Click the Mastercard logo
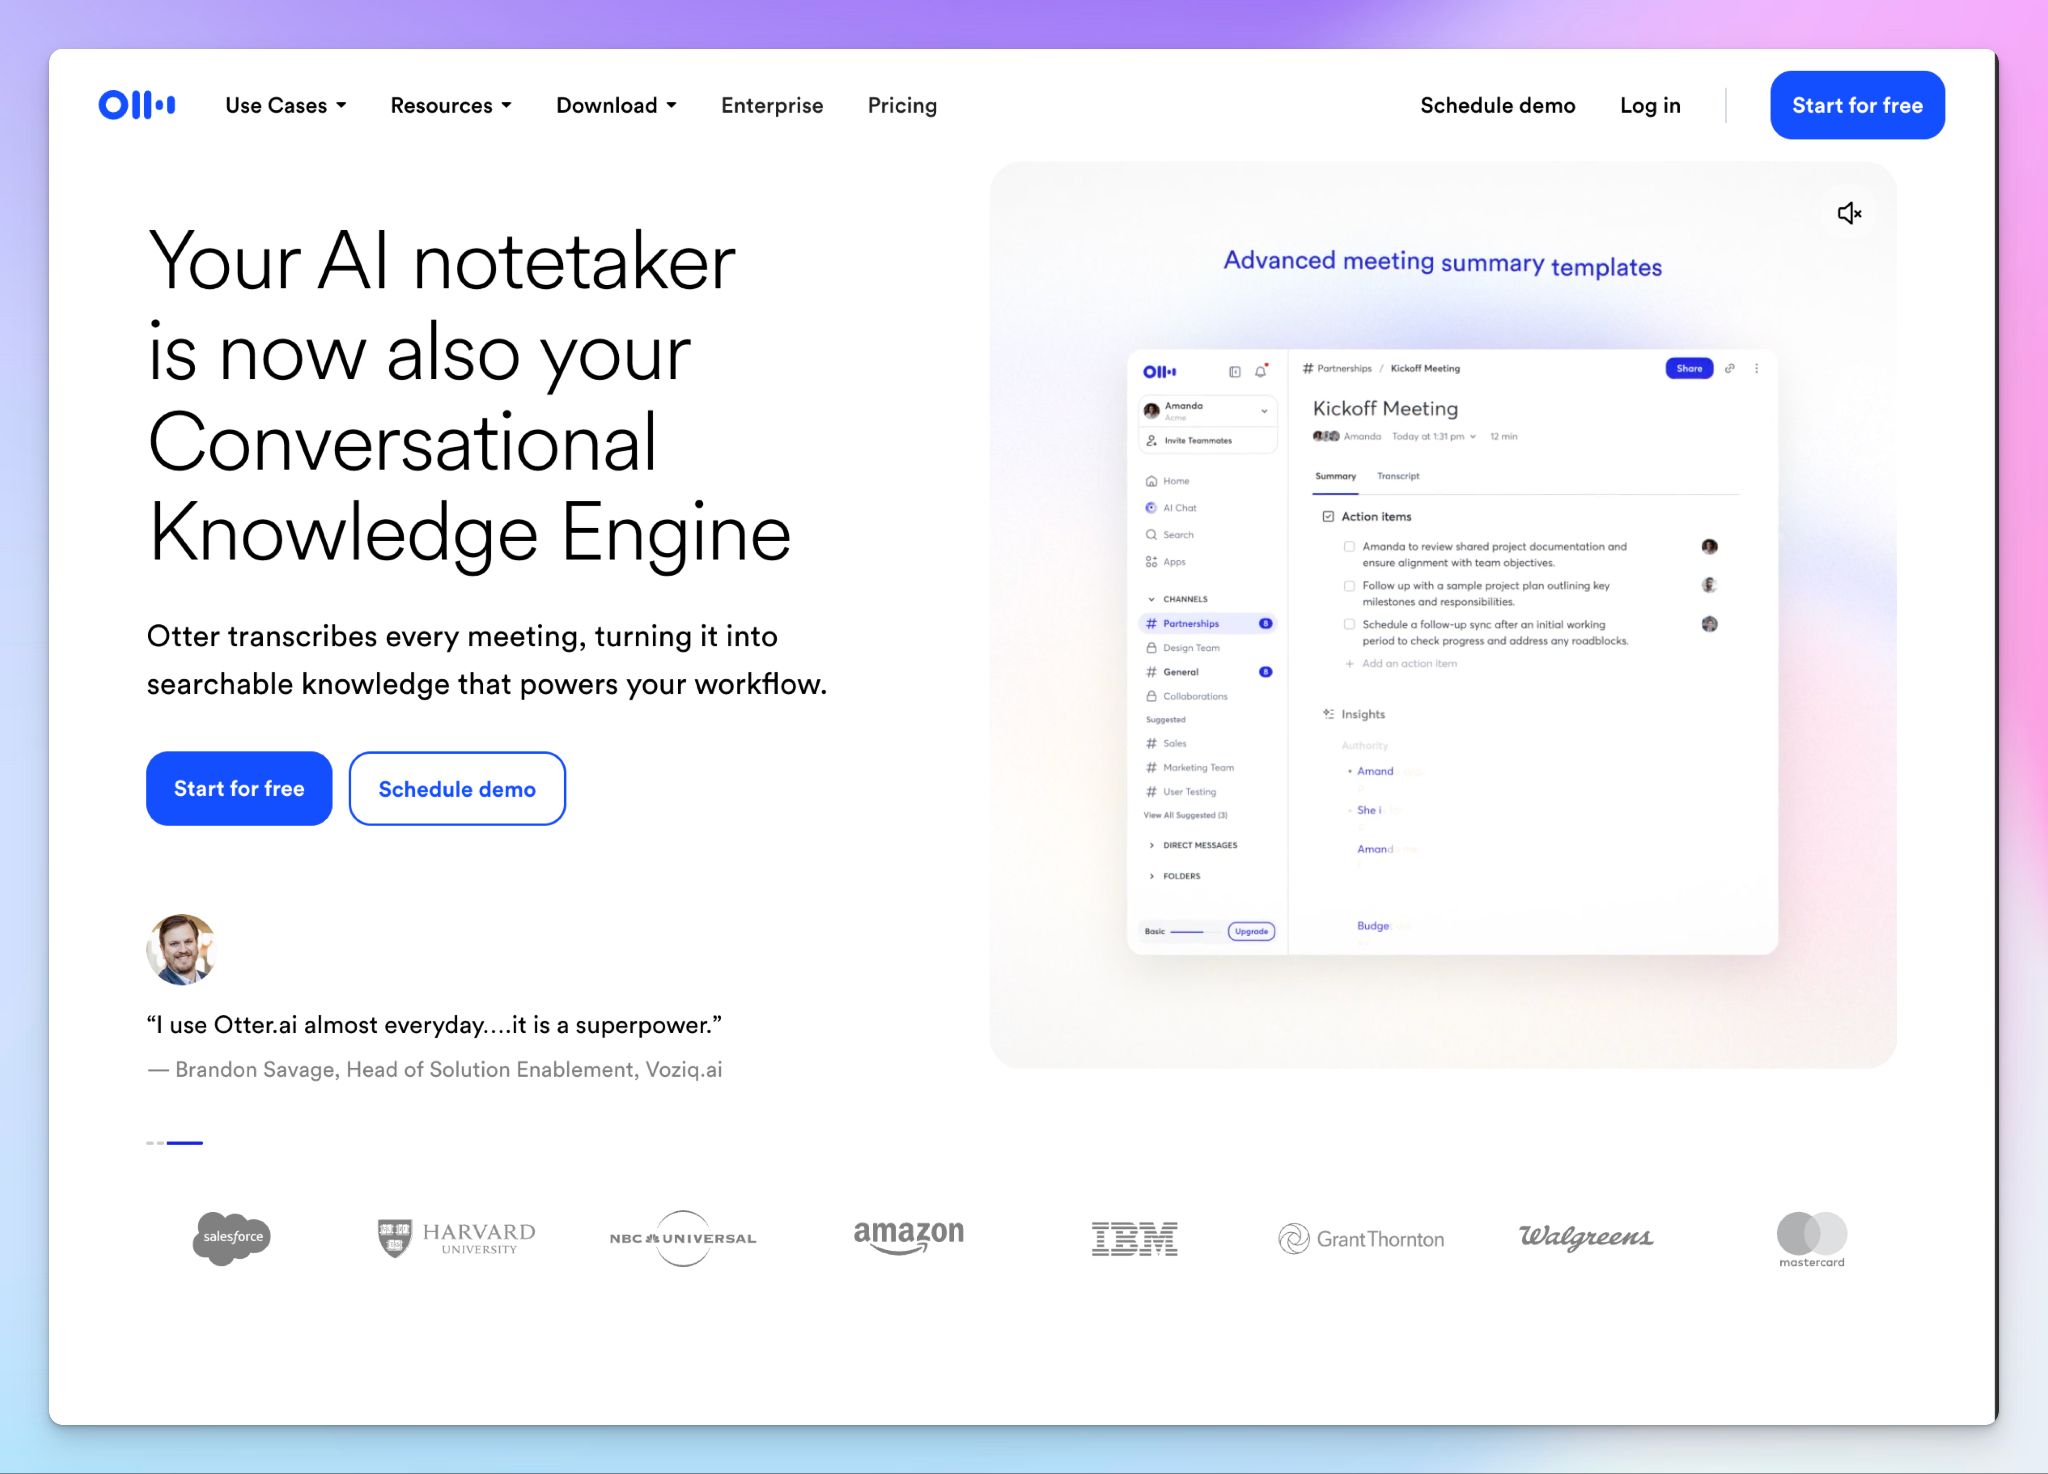Viewport: 2048px width, 1474px height. [1811, 1240]
